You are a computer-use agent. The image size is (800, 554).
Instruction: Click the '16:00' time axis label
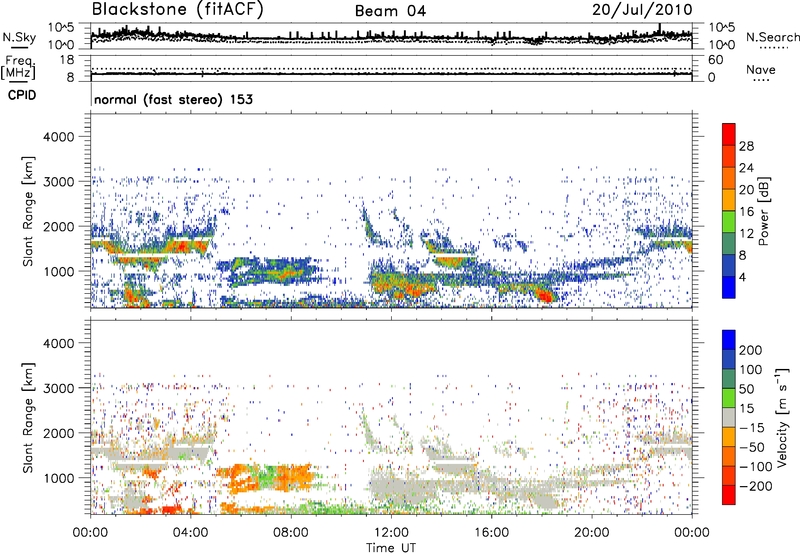pyautogui.click(x=491, y=533)
